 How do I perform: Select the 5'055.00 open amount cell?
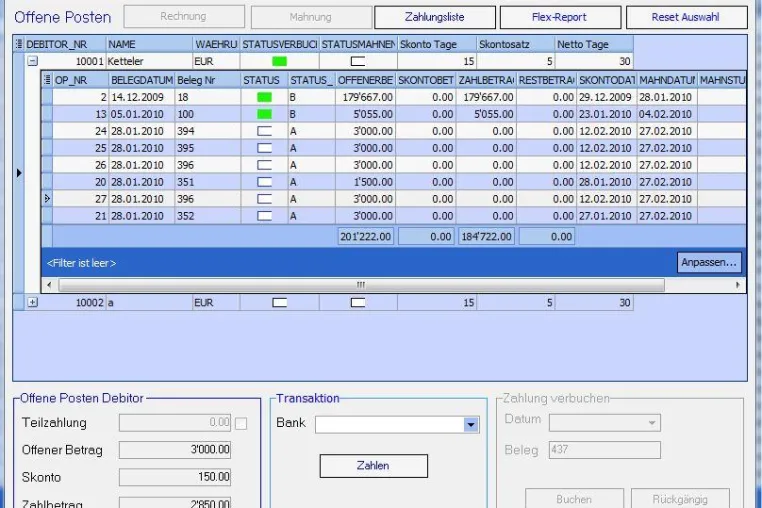pyautogui.click(x=365, y=114)
